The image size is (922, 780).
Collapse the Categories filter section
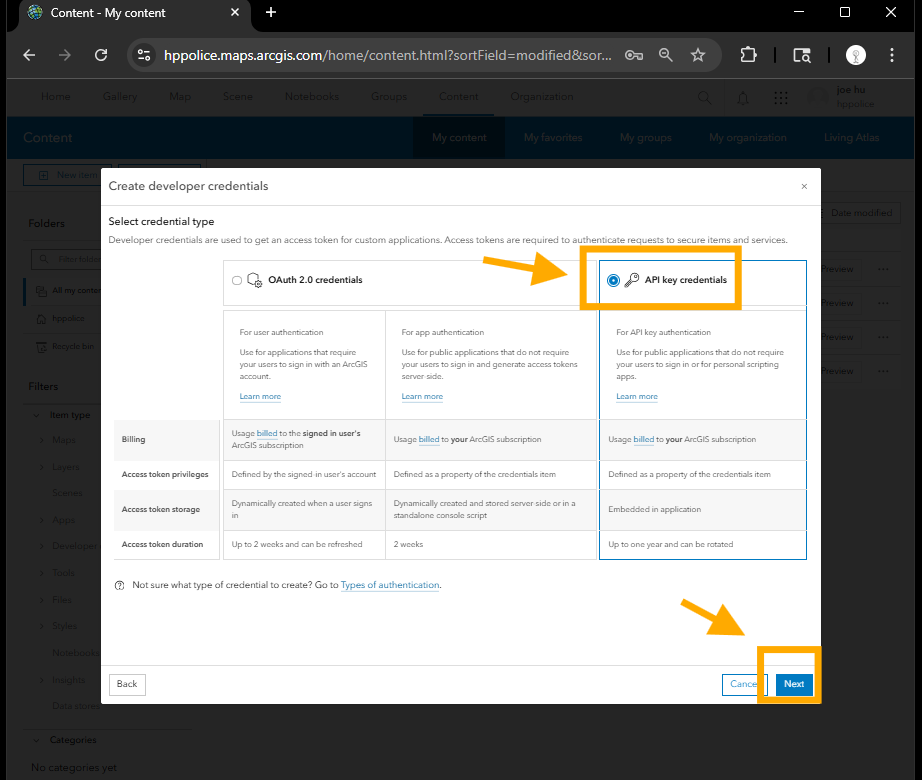coord(36,740)
